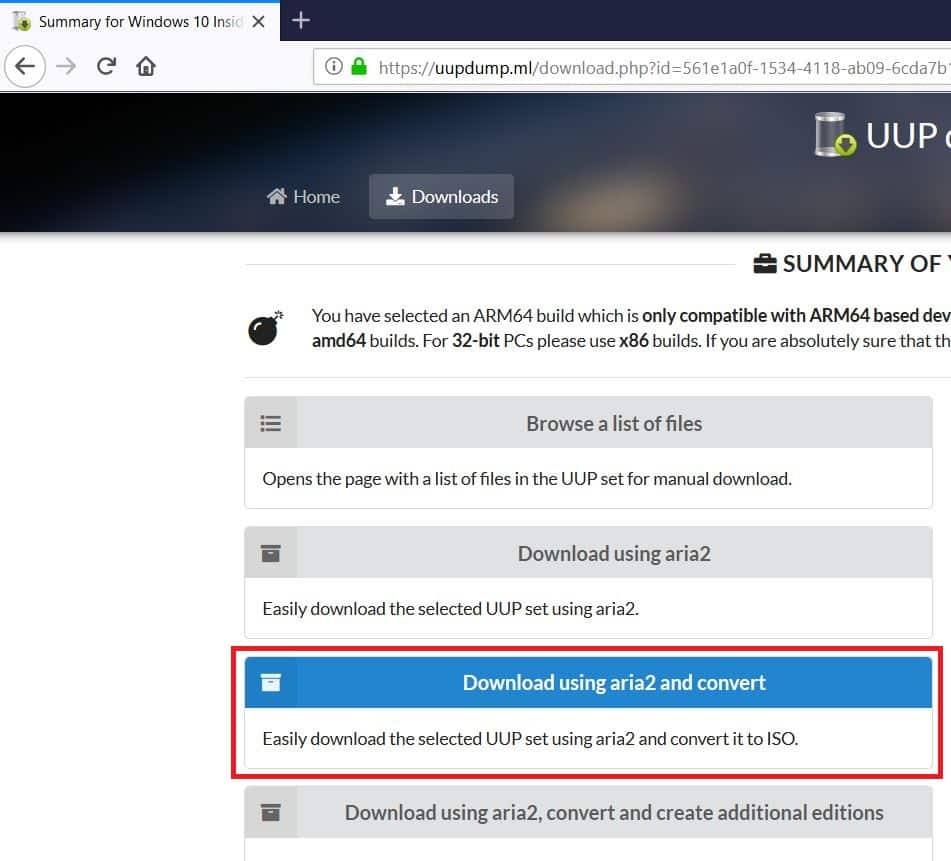
Task: Open the Downloads navigation item
Action: 442,196
